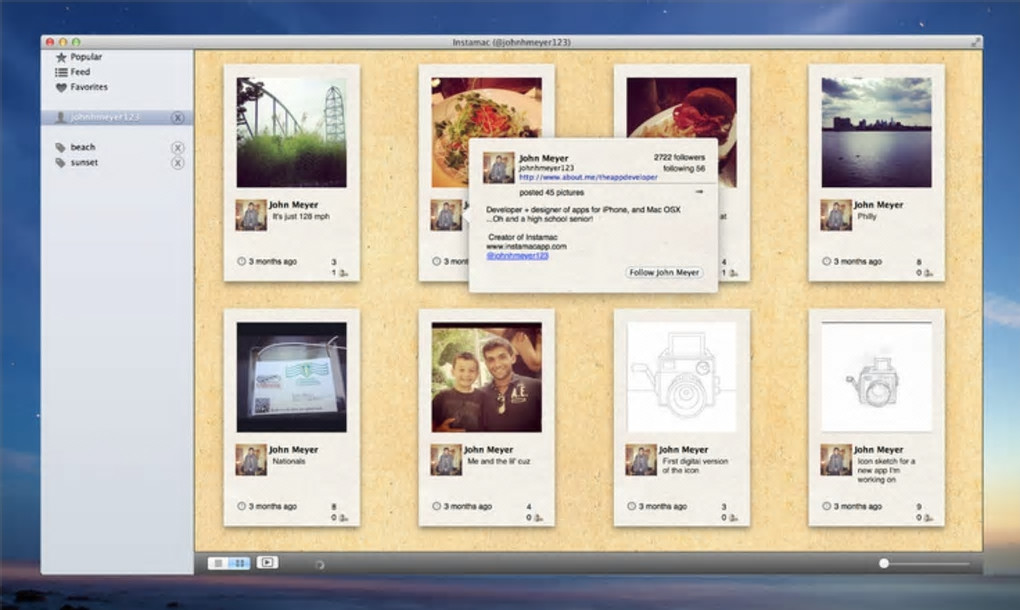Click the arrow next to posted 45 pictures
The image size is (1020, 610).
point(699,192)
